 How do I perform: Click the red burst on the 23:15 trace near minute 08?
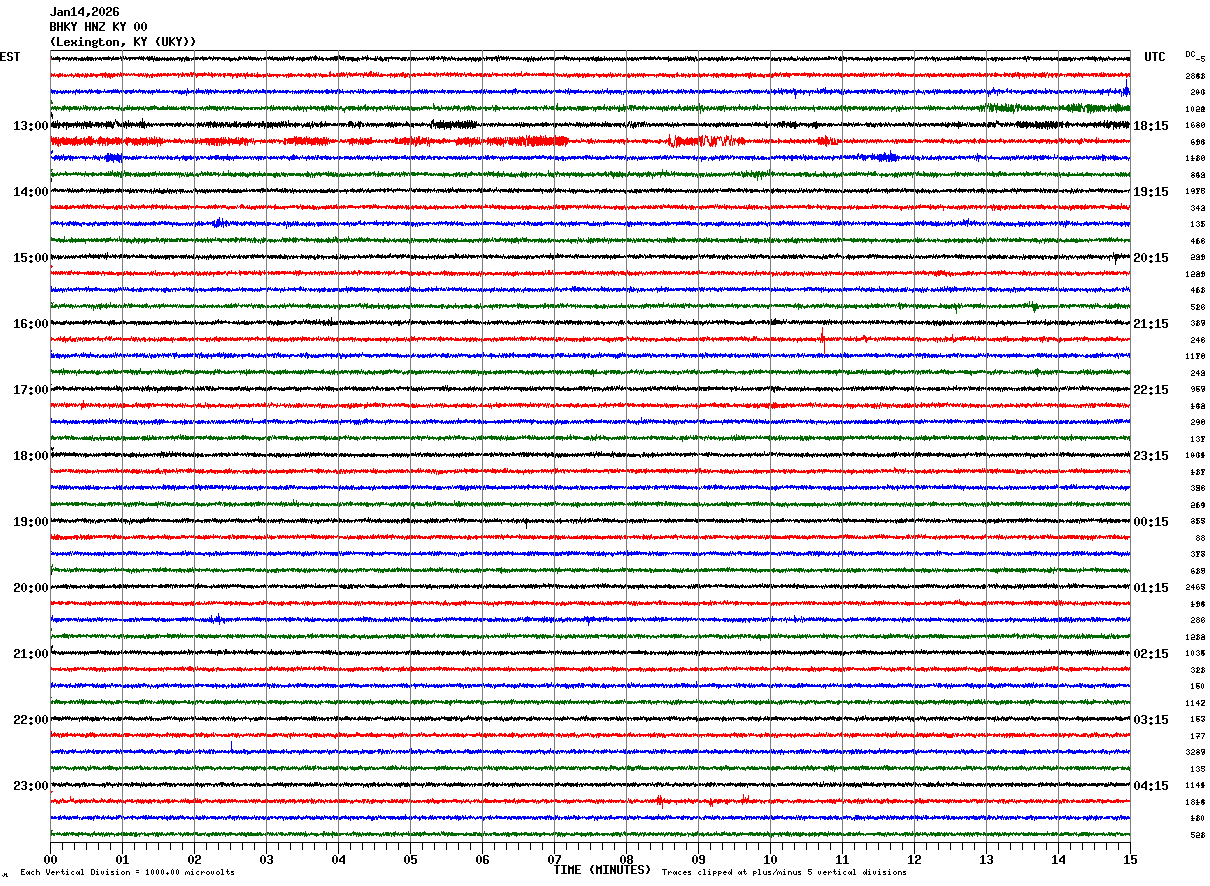click(x=660, y=801)
